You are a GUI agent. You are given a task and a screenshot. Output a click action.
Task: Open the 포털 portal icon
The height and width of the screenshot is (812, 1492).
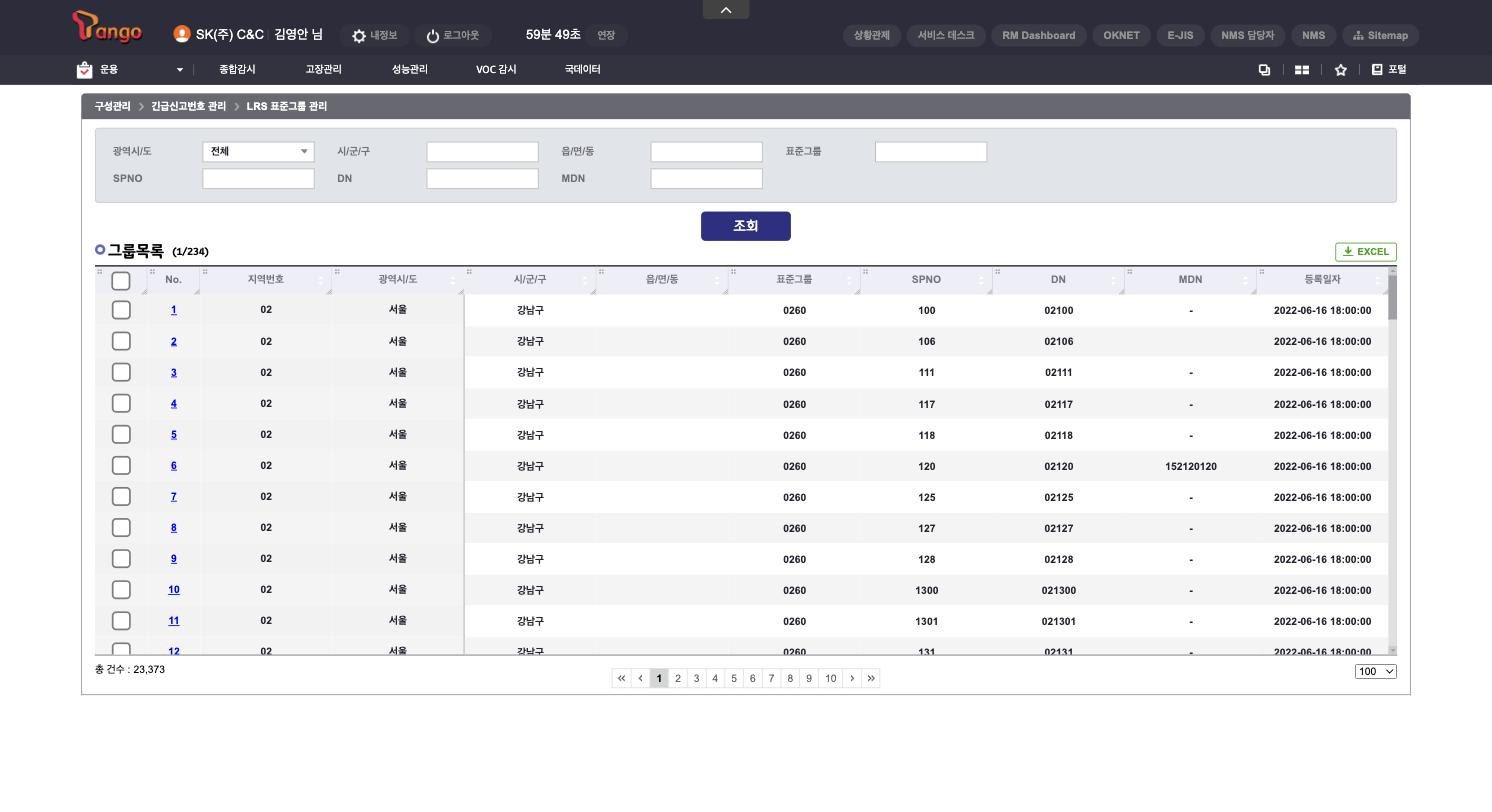[x=1377, y=69]
